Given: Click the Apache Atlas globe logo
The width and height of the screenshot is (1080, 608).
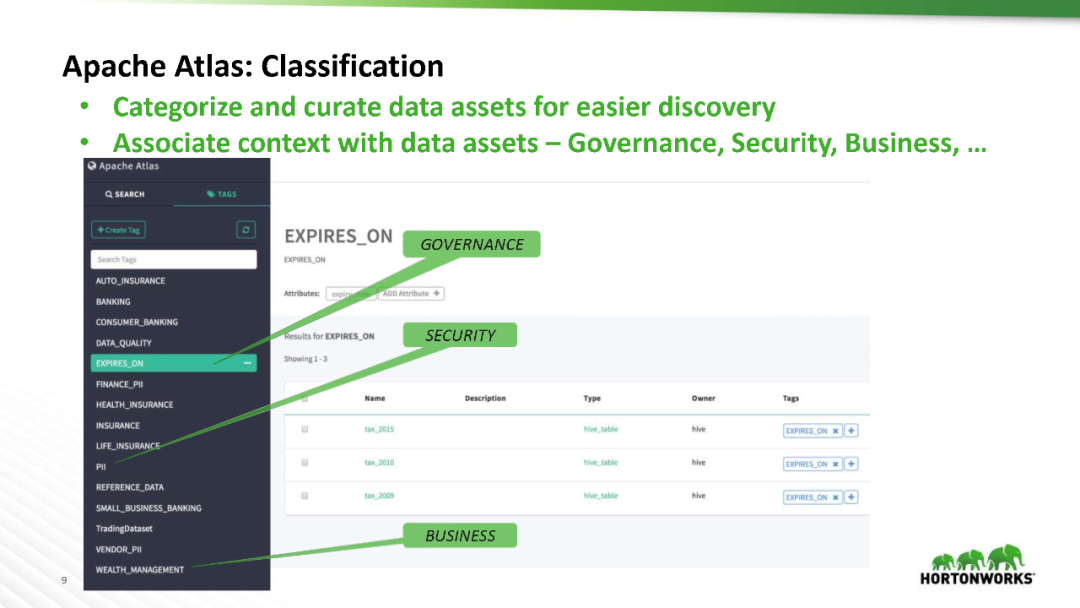Looking at the screenshot, I should (x=92, y=165).
